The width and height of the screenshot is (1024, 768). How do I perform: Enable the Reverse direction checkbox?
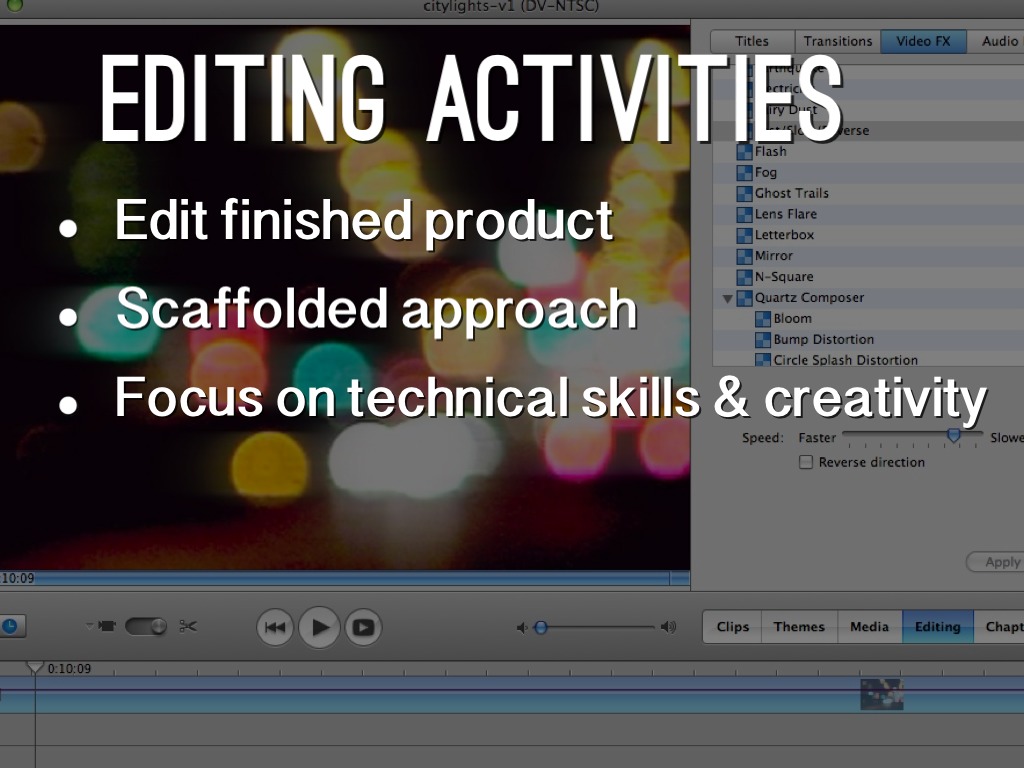(x=806, y=462)
